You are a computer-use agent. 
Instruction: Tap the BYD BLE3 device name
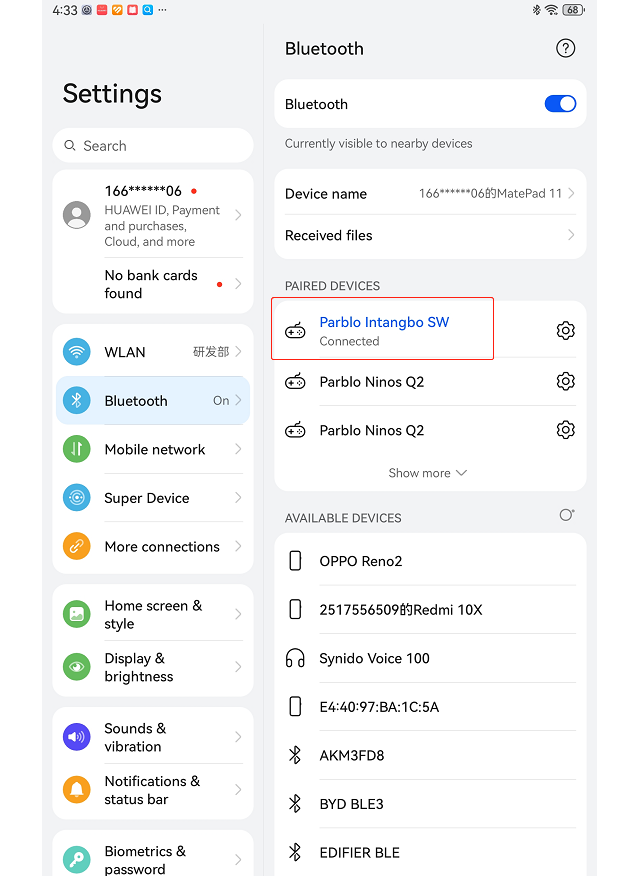point(351,803)
